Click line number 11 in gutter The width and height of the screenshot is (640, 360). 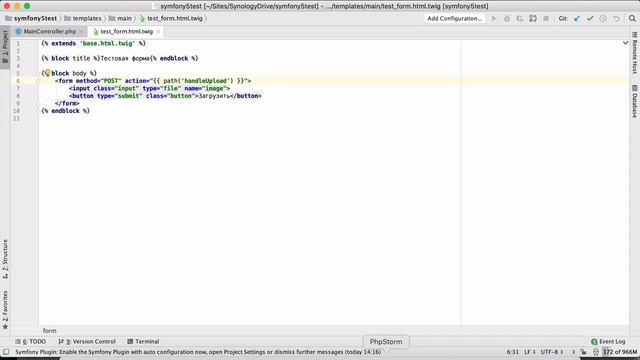coord(16,118)
